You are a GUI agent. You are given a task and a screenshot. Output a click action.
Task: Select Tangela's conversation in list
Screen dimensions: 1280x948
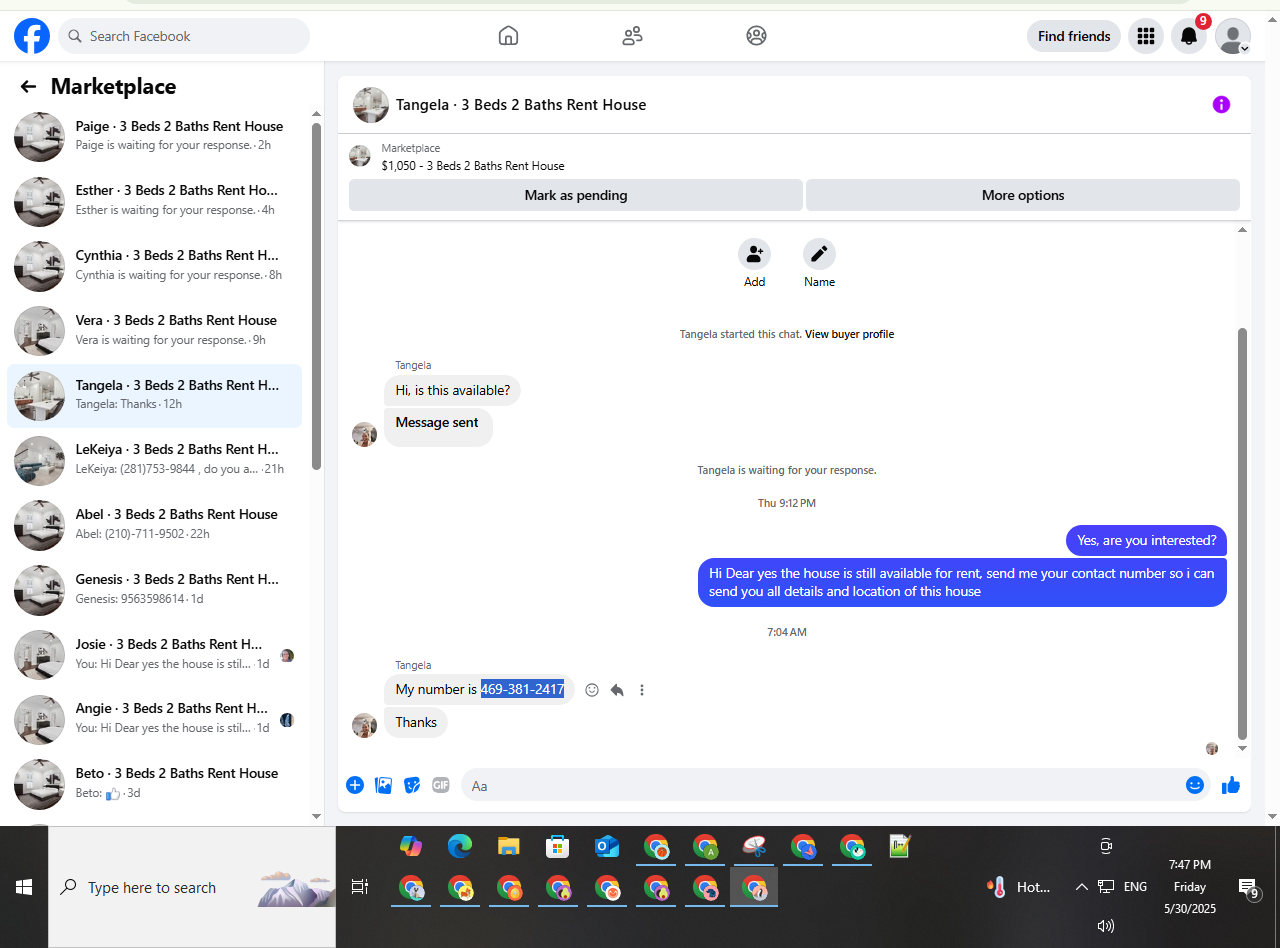[155, 395]
